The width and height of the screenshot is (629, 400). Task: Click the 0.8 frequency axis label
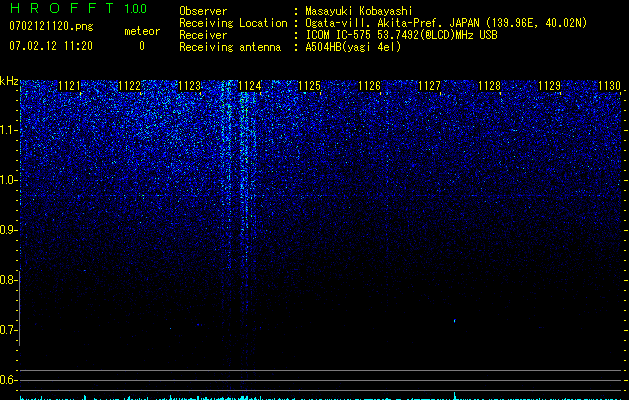point(9,280)
